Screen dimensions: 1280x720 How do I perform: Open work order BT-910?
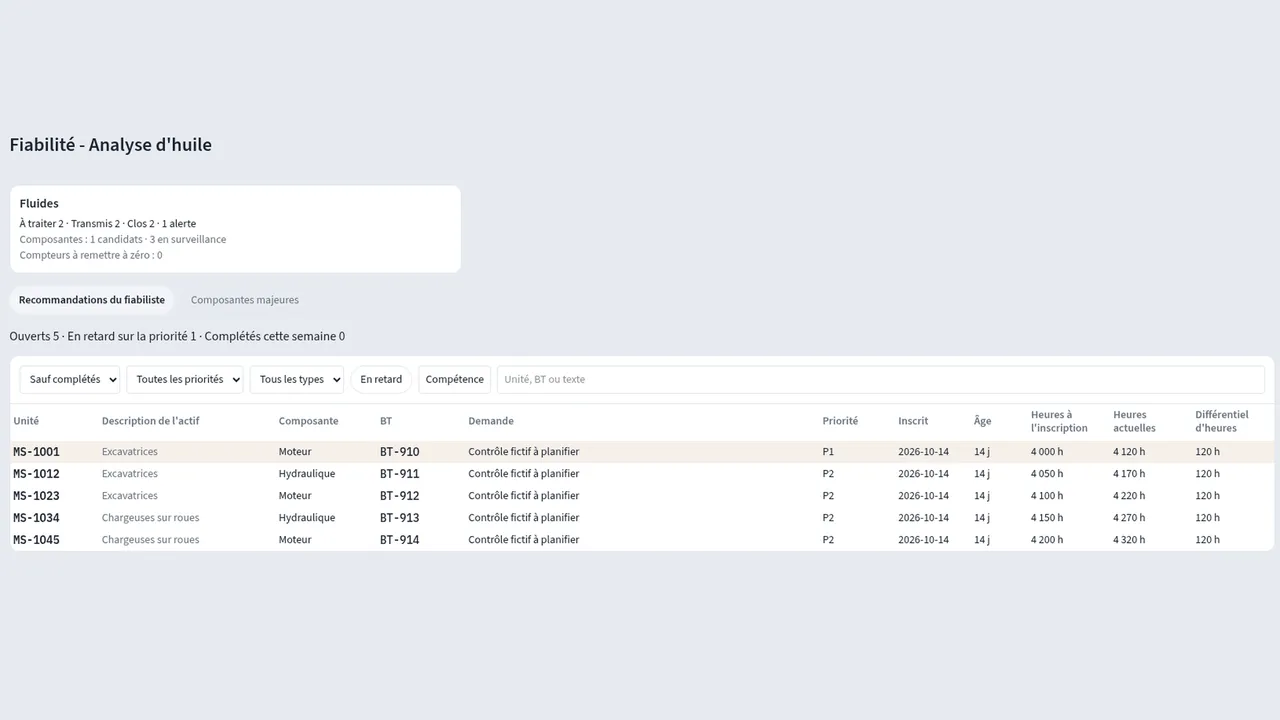[x=400, y=452]
